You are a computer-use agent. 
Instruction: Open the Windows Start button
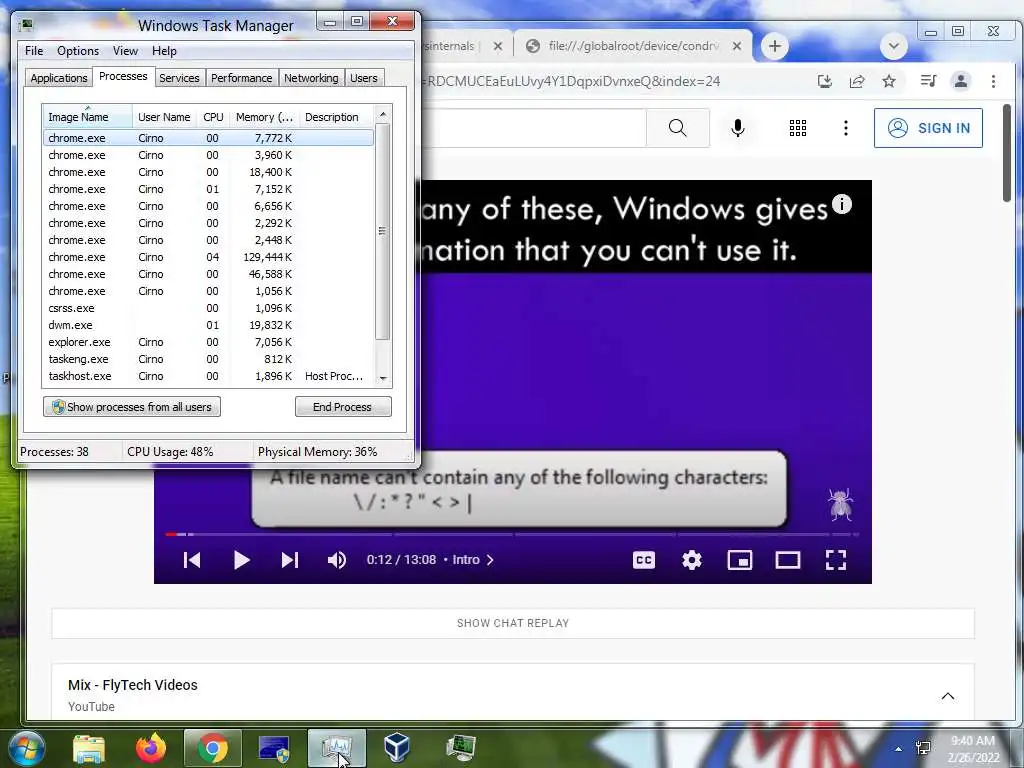click(26, 748)
